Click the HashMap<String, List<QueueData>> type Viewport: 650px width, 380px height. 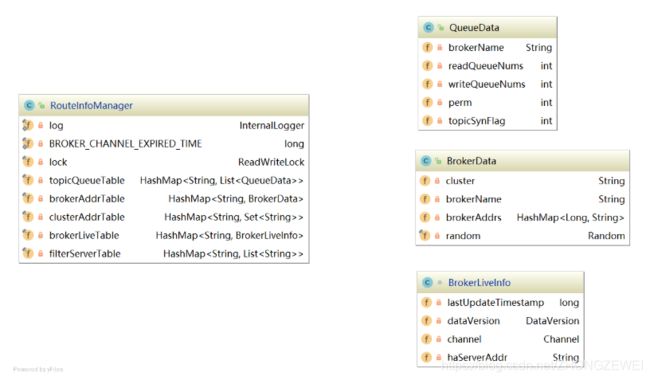(x=221, y=180)
